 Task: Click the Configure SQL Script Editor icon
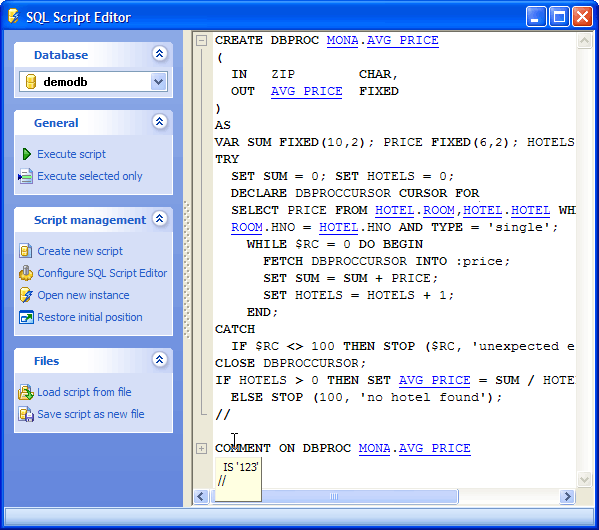click(x=26, y=273)
